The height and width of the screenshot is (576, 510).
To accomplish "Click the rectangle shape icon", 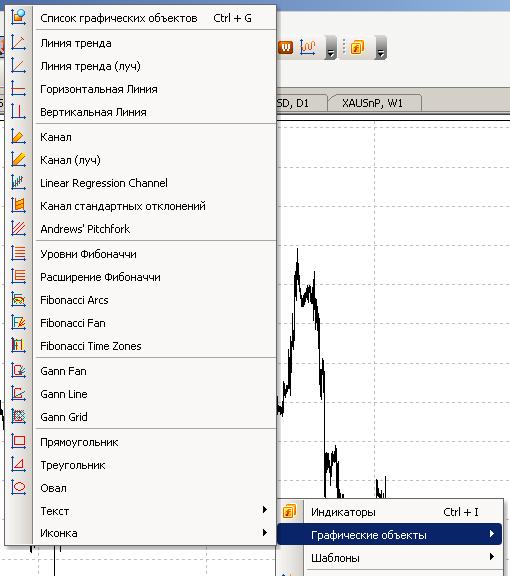I will [18, 442].
